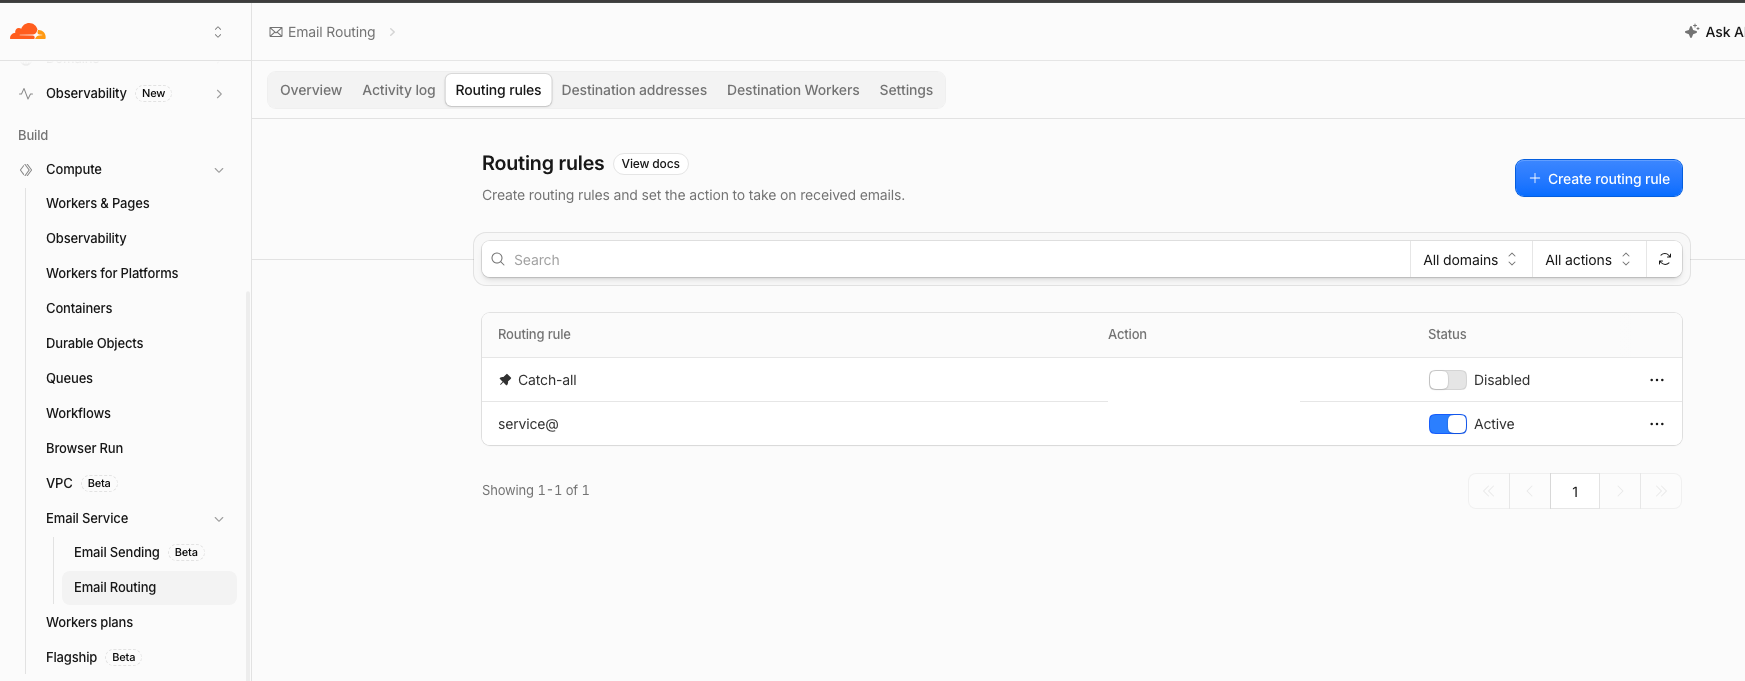Switch to the Activity log tab
1745x681 pixels.
399,90
